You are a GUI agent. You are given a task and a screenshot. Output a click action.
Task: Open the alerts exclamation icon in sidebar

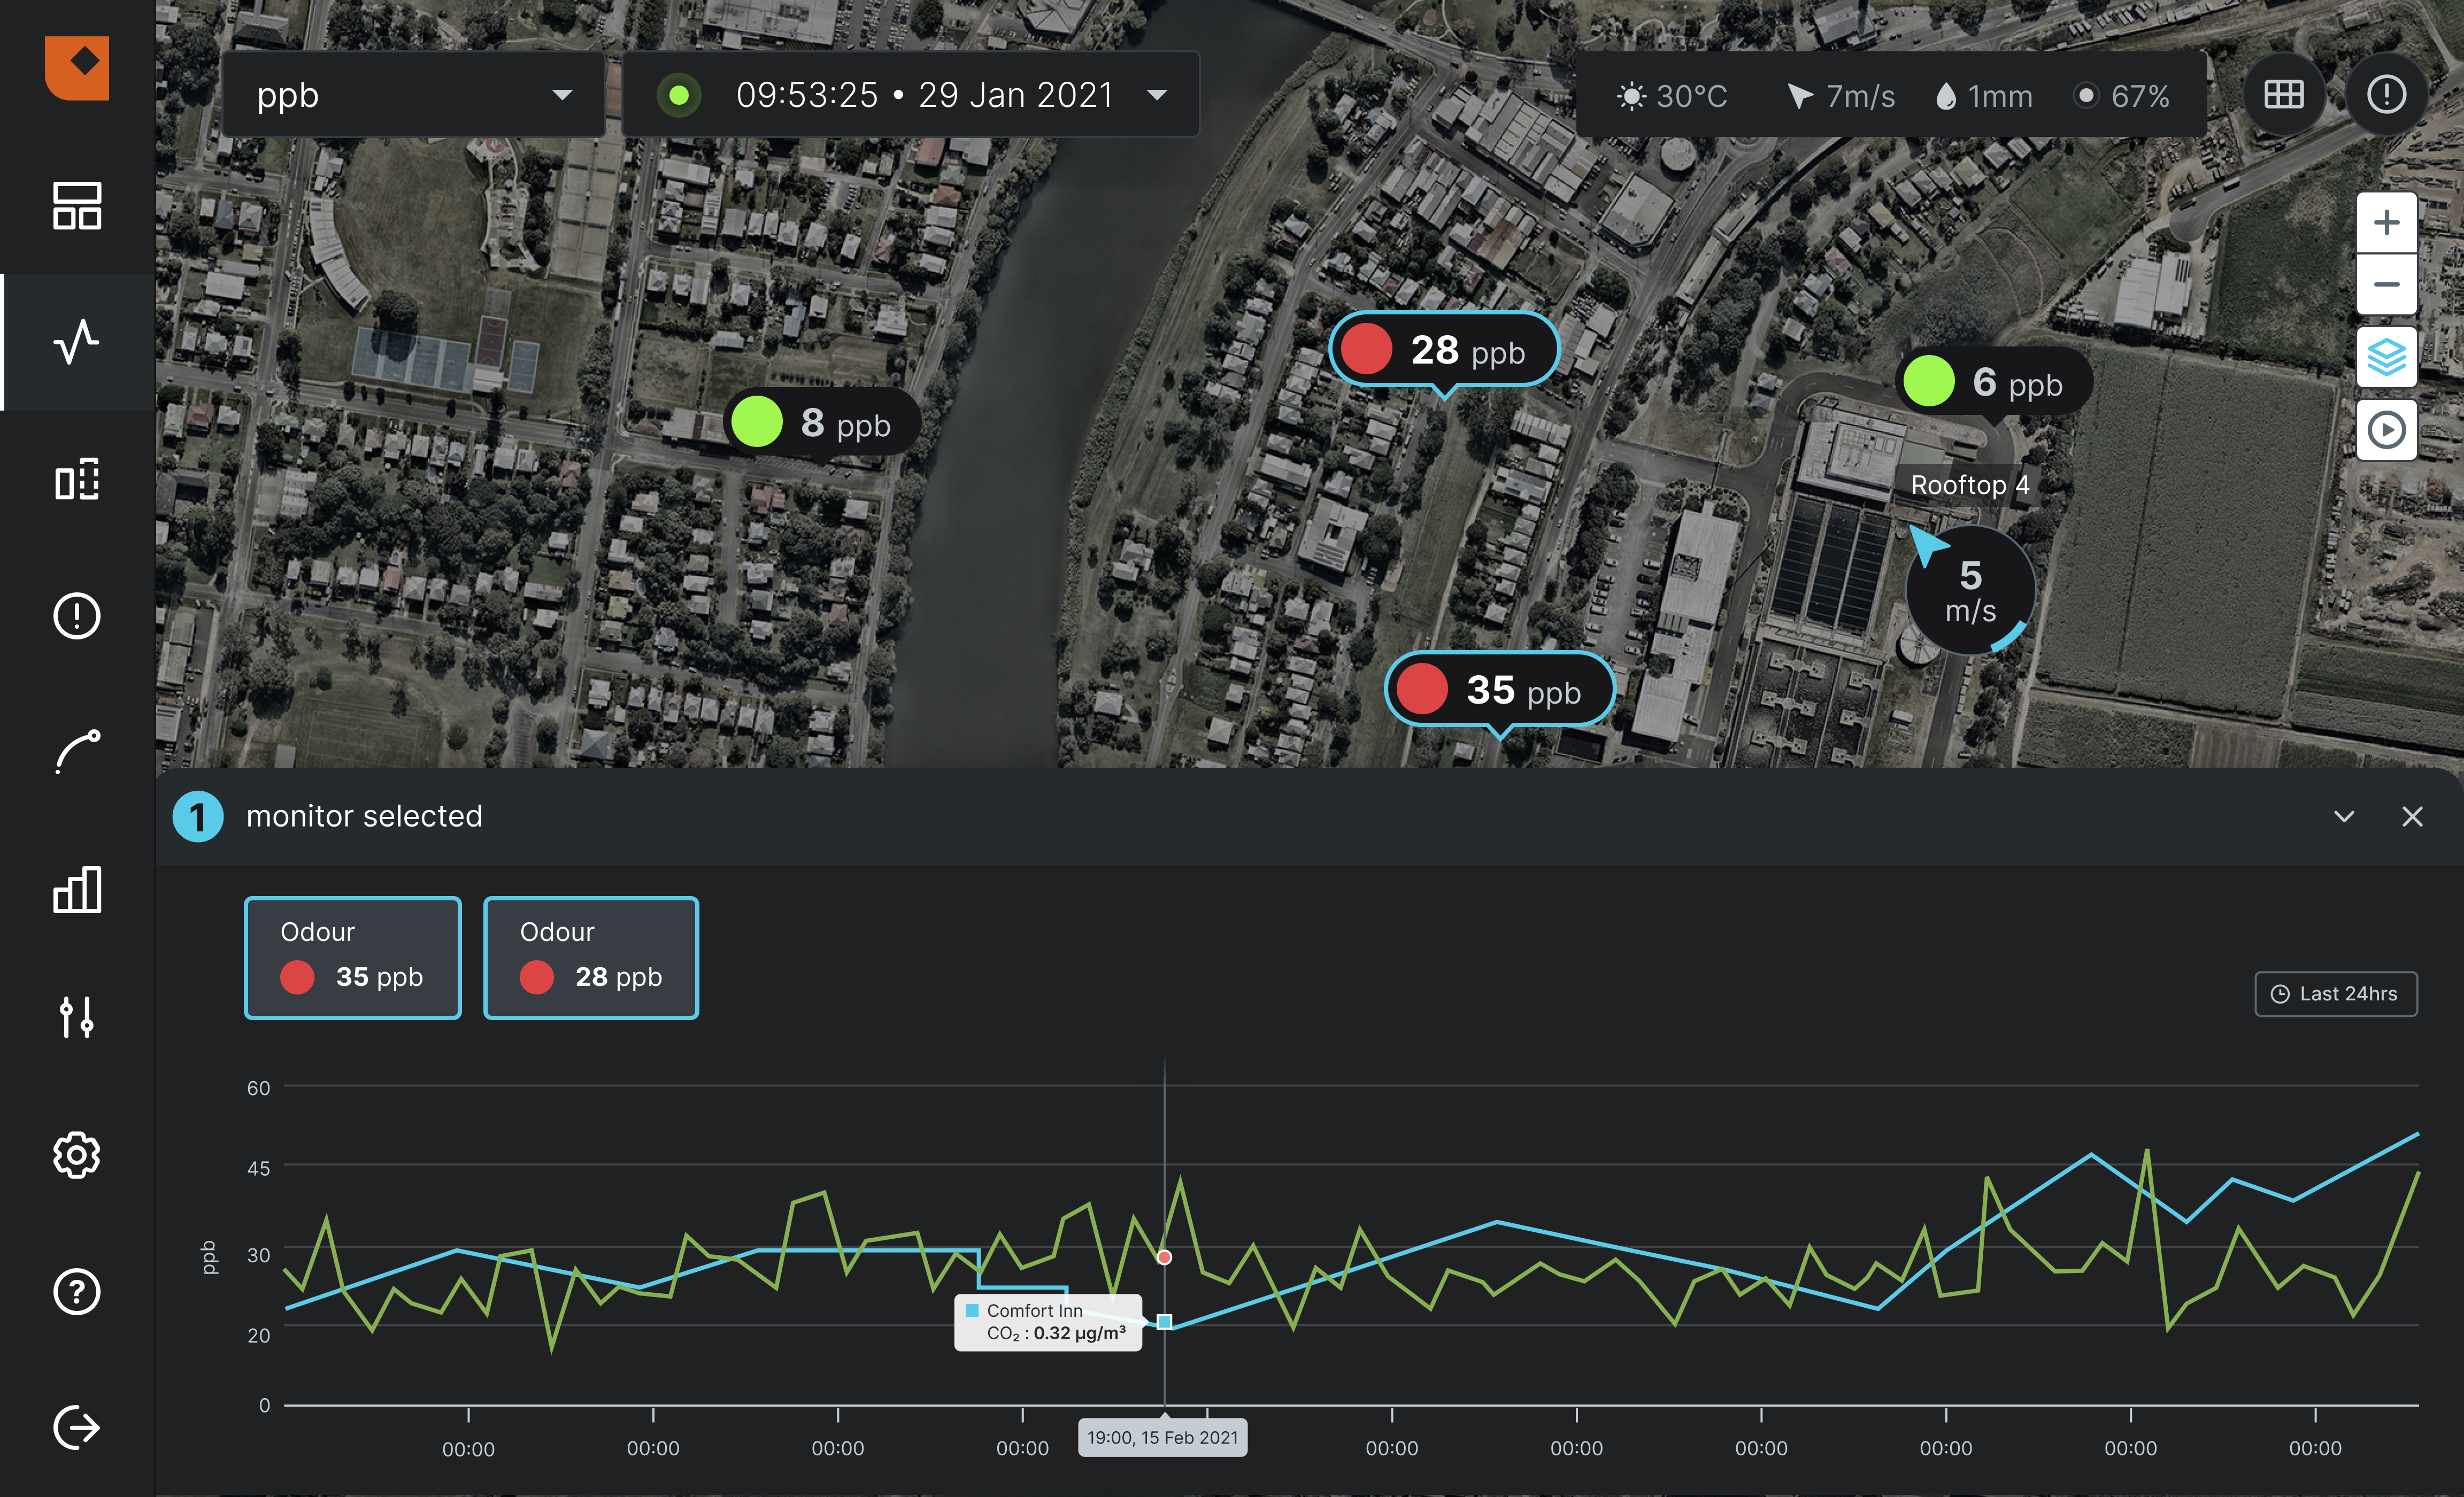click(77, 615)
